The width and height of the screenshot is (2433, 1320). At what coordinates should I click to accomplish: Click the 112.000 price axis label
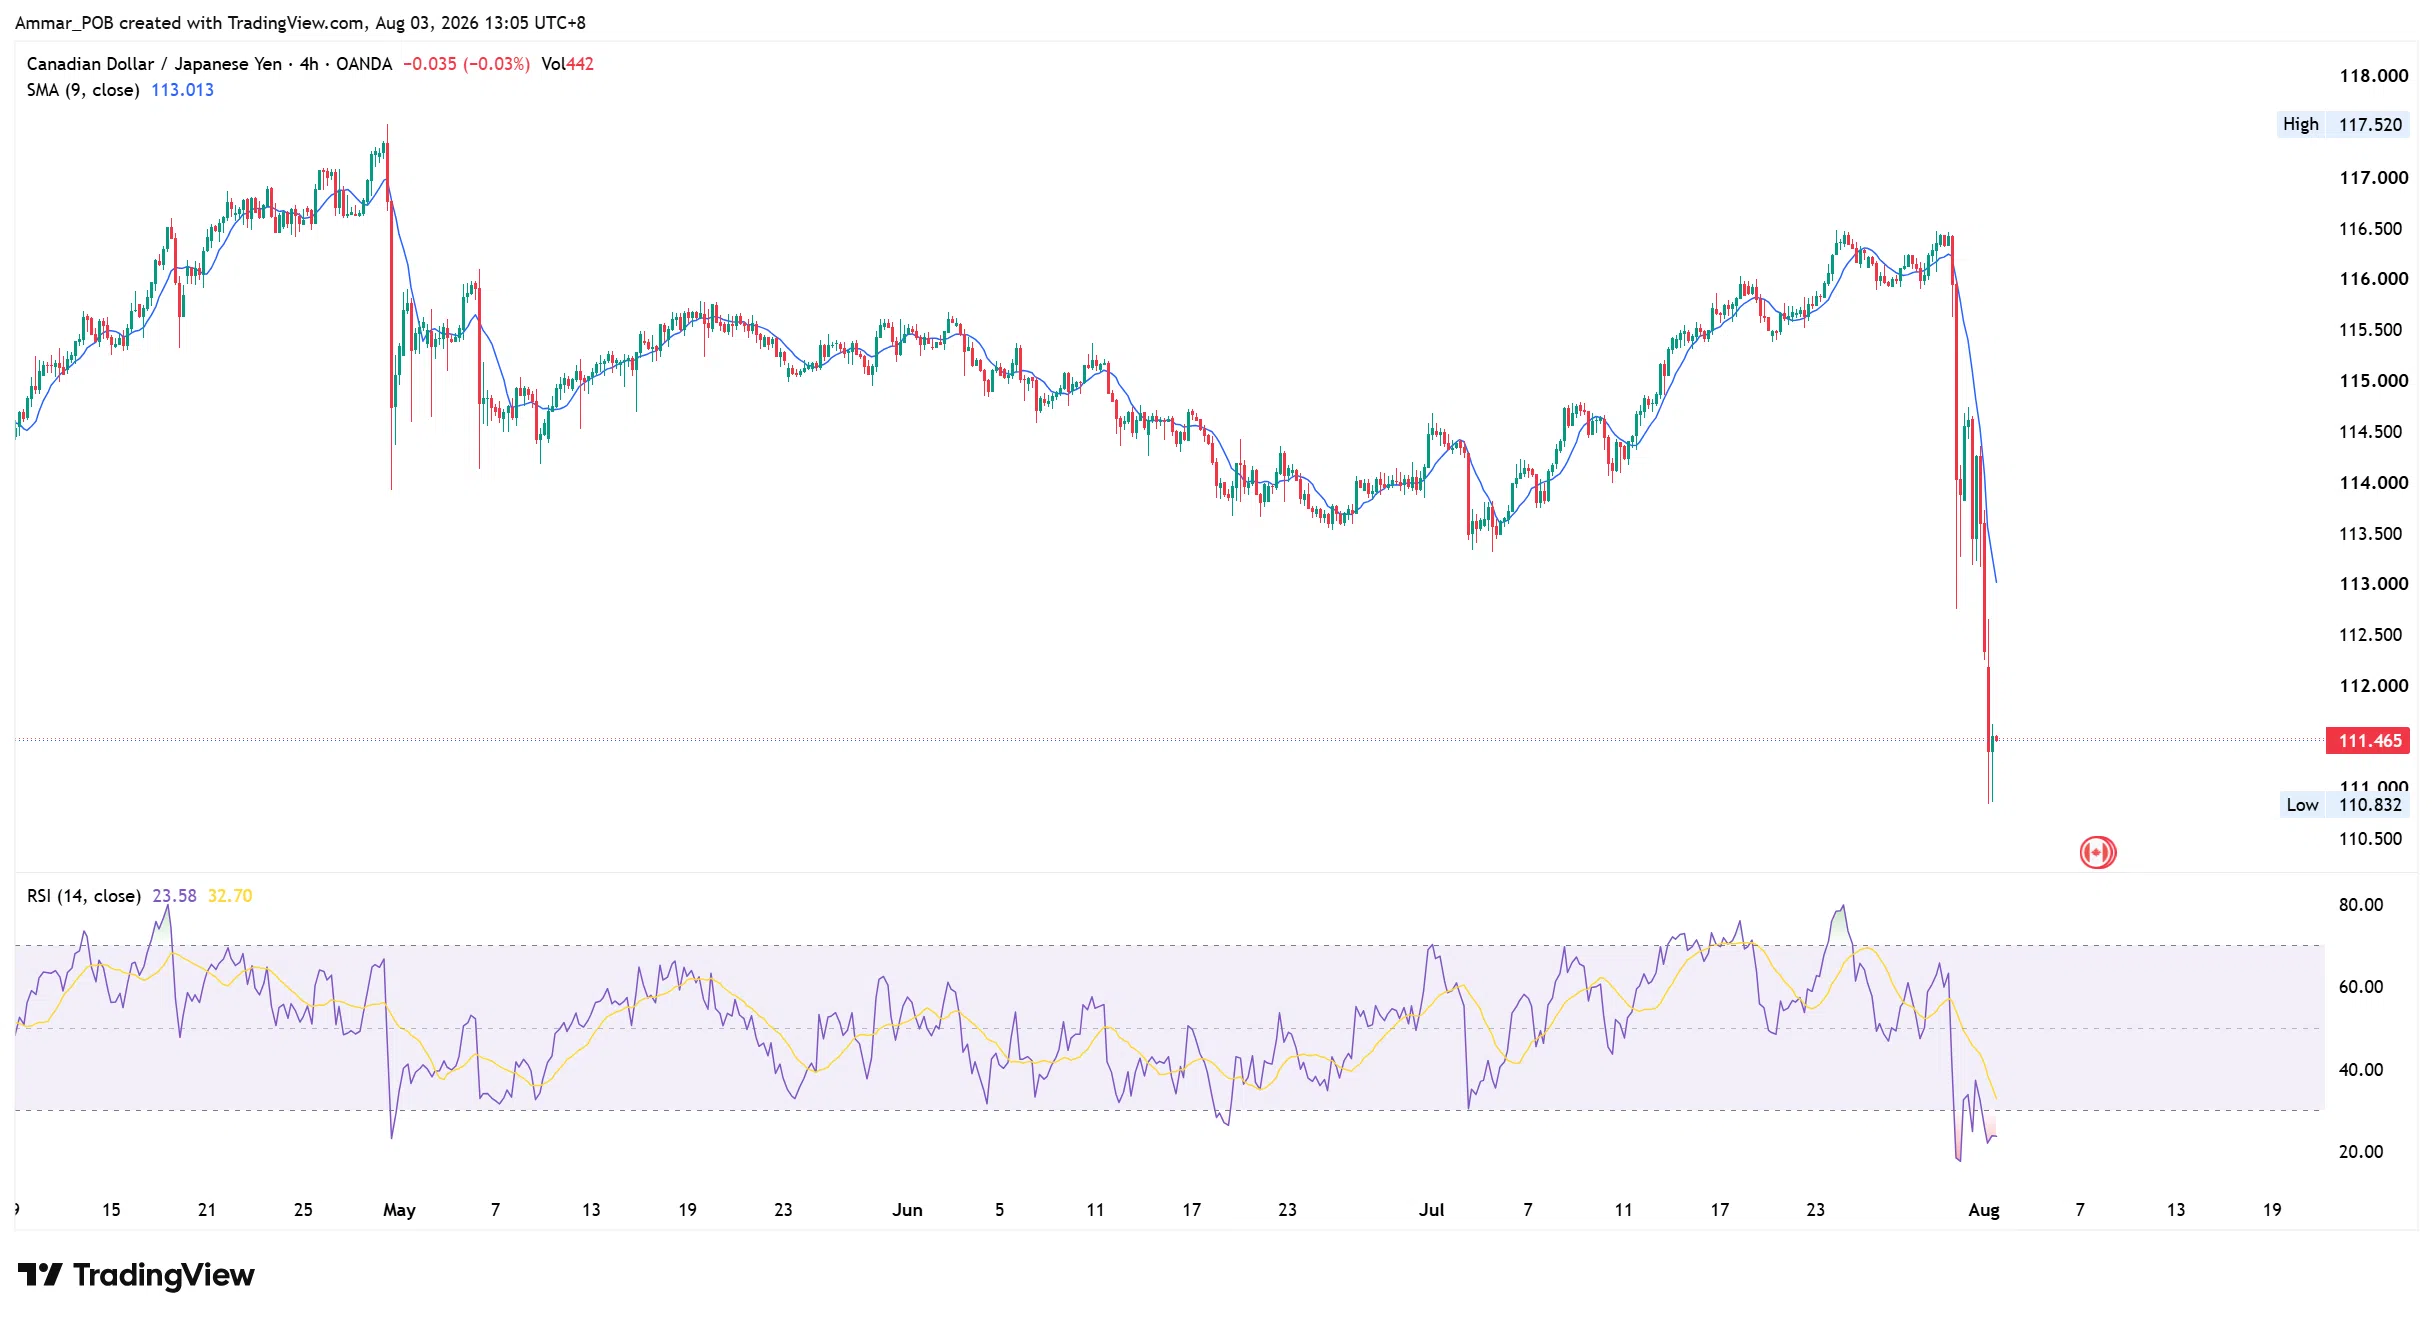pos(2373,686)
